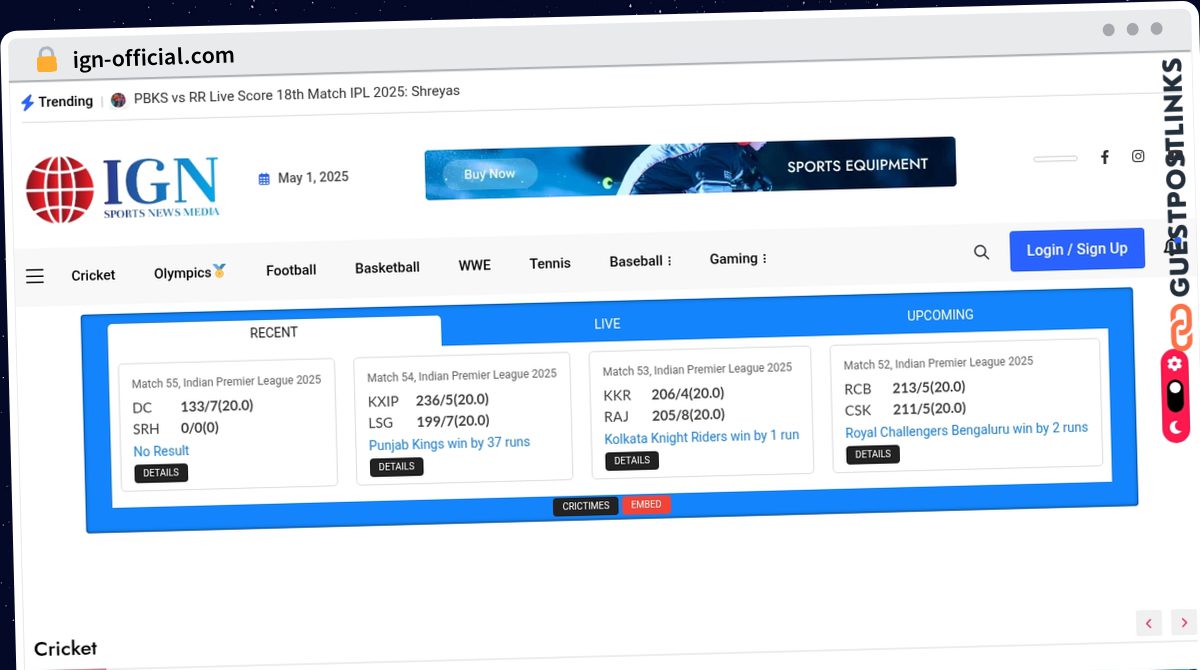This screenshot has width=1200, height=670.
Task: Click the Trending label
Action: [x=65, y=102]
